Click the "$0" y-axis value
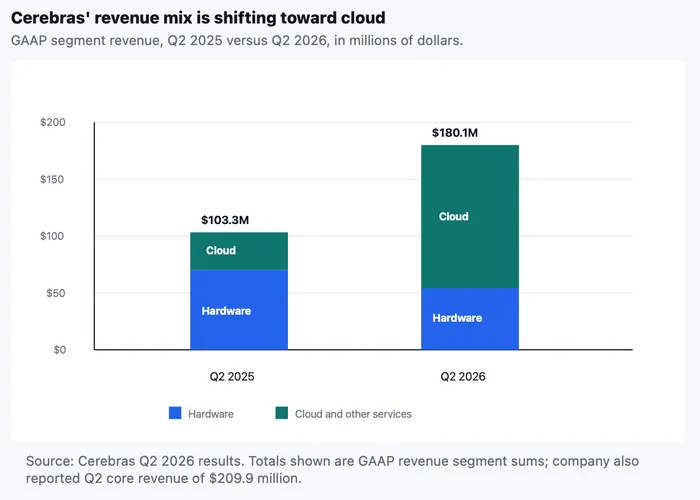 click(60, 350)
